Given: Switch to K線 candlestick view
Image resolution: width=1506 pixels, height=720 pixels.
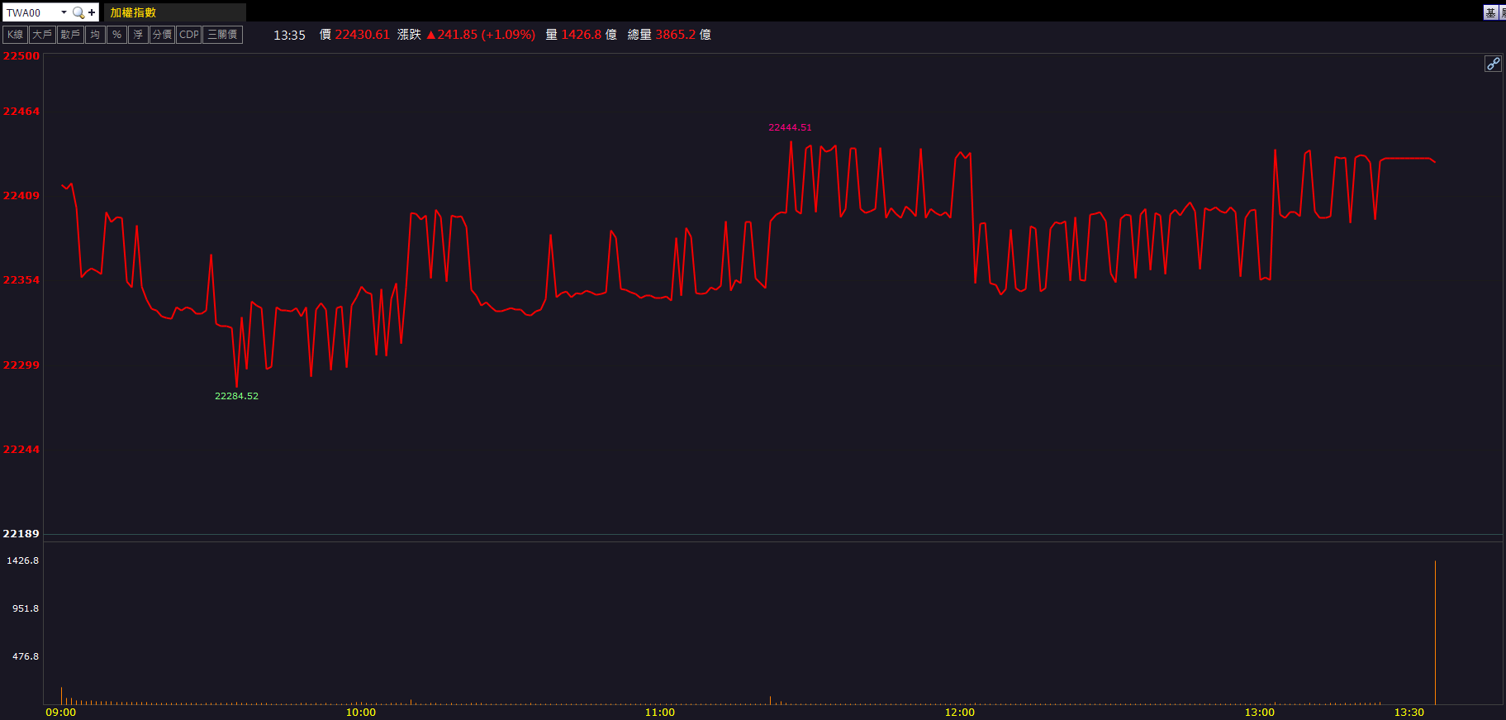Looking at the screenshot, I should (x=15, y=34).
